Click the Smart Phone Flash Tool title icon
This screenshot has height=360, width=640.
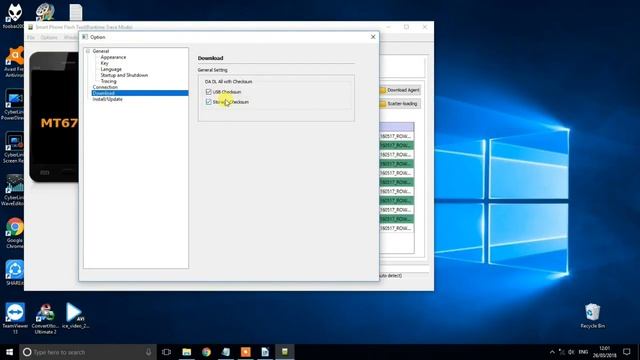pos(30,27)
